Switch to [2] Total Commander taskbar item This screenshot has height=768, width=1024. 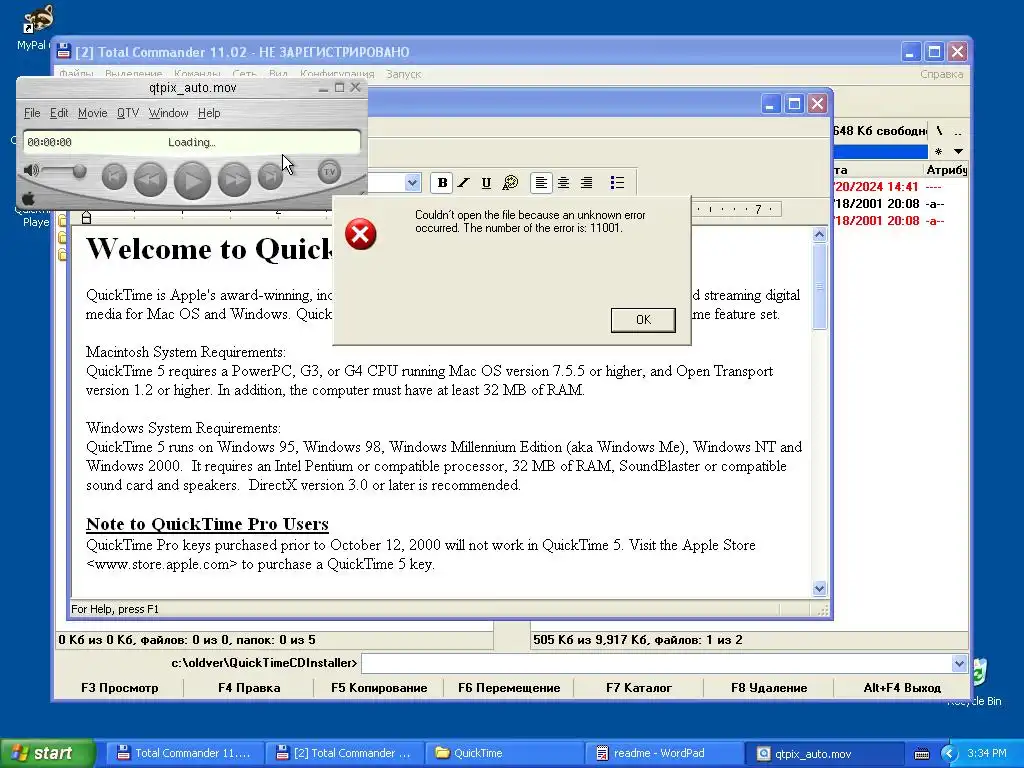pos(344,753)
